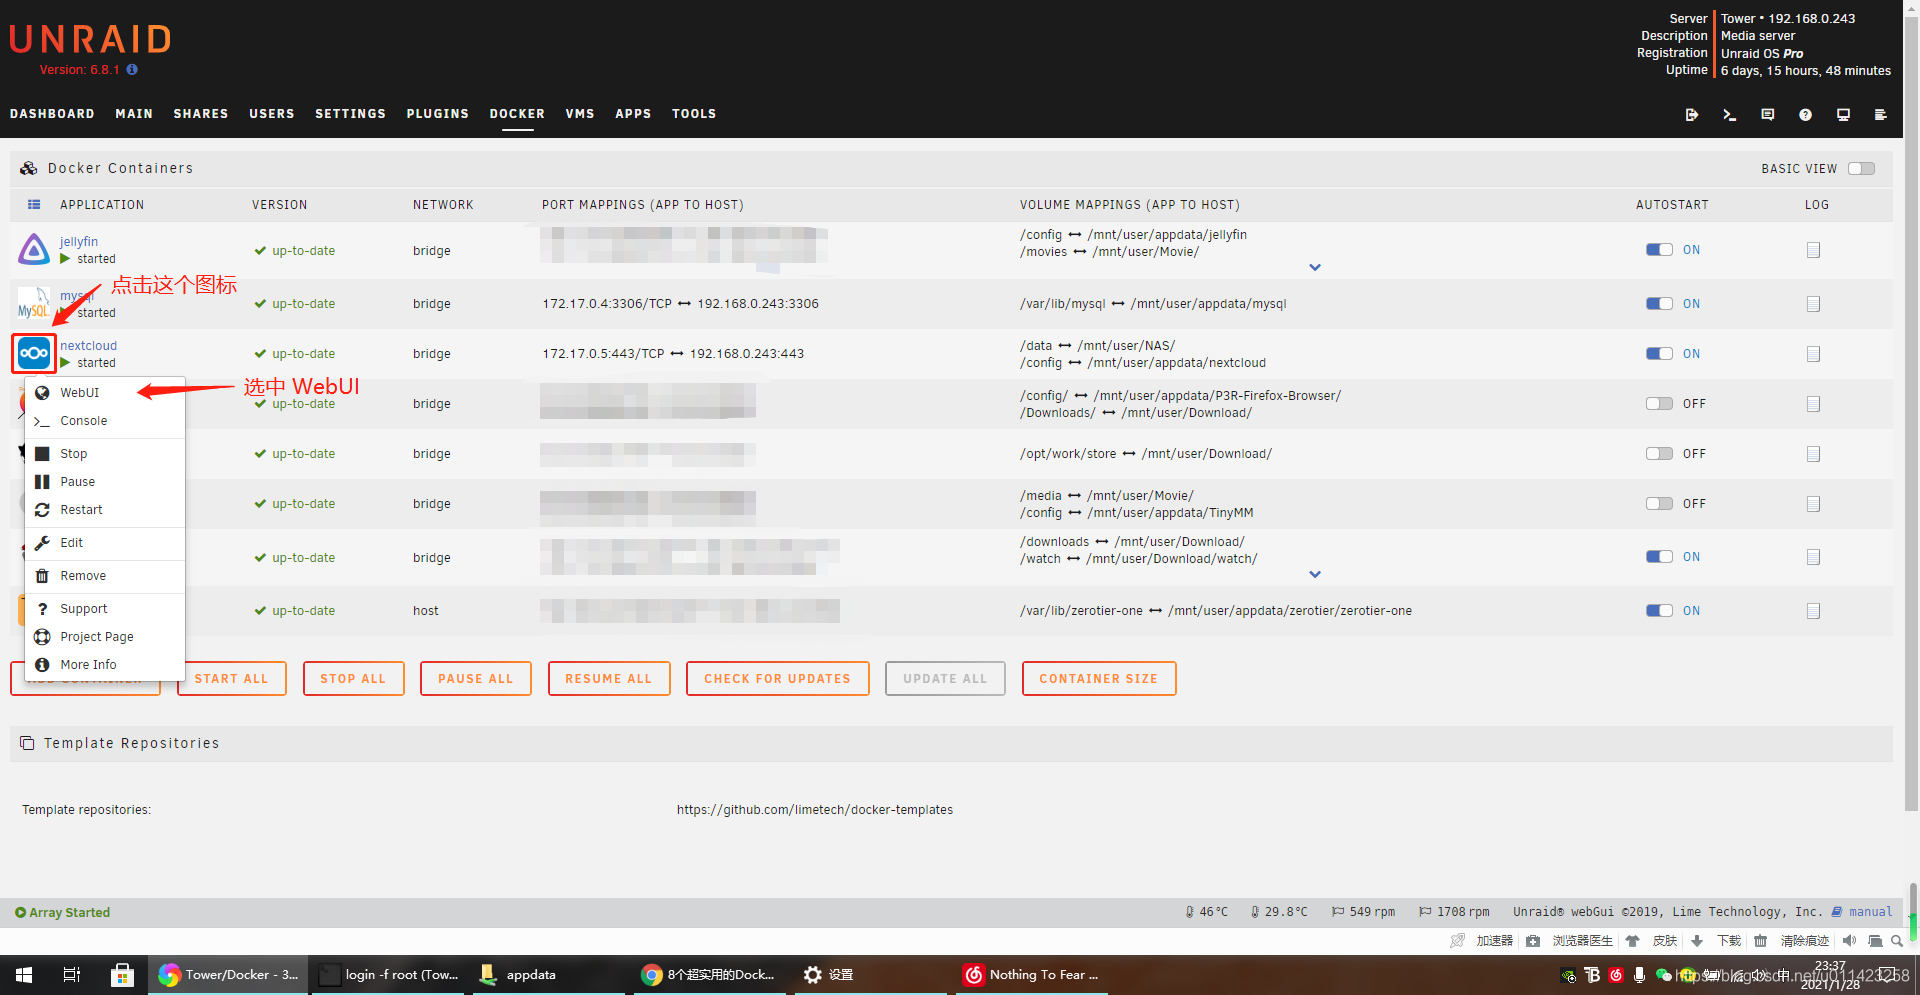Turn off jellyfin autostart
1920x995 pixels.
coord(1659,250)
